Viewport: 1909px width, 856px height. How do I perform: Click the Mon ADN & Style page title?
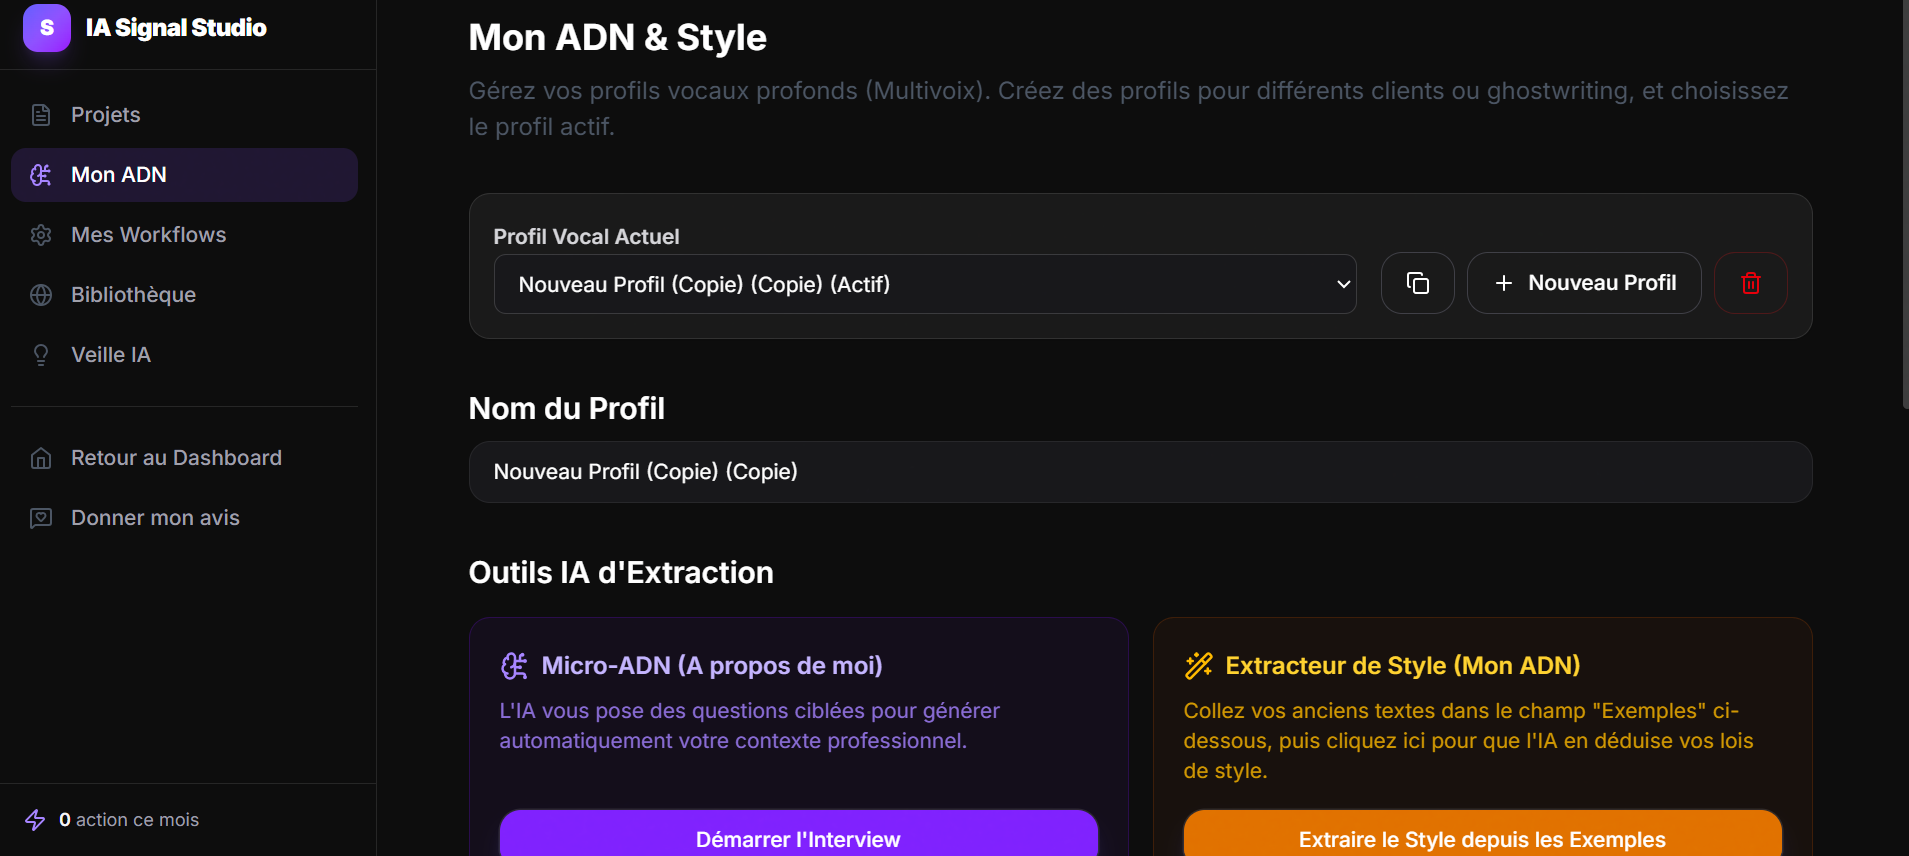click(618, 38)
